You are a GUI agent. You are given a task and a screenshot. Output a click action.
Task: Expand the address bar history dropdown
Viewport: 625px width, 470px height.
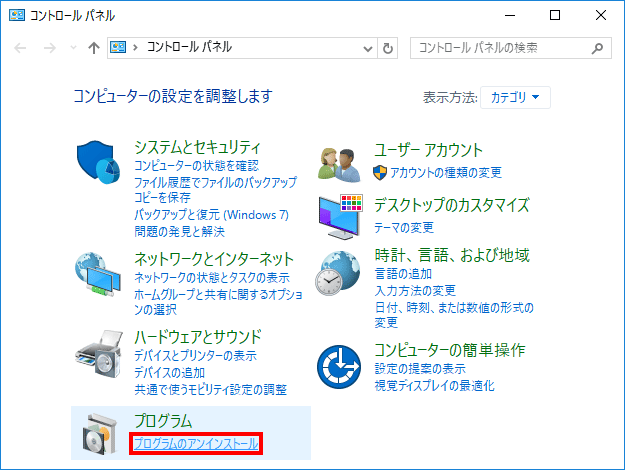point(367,48)
